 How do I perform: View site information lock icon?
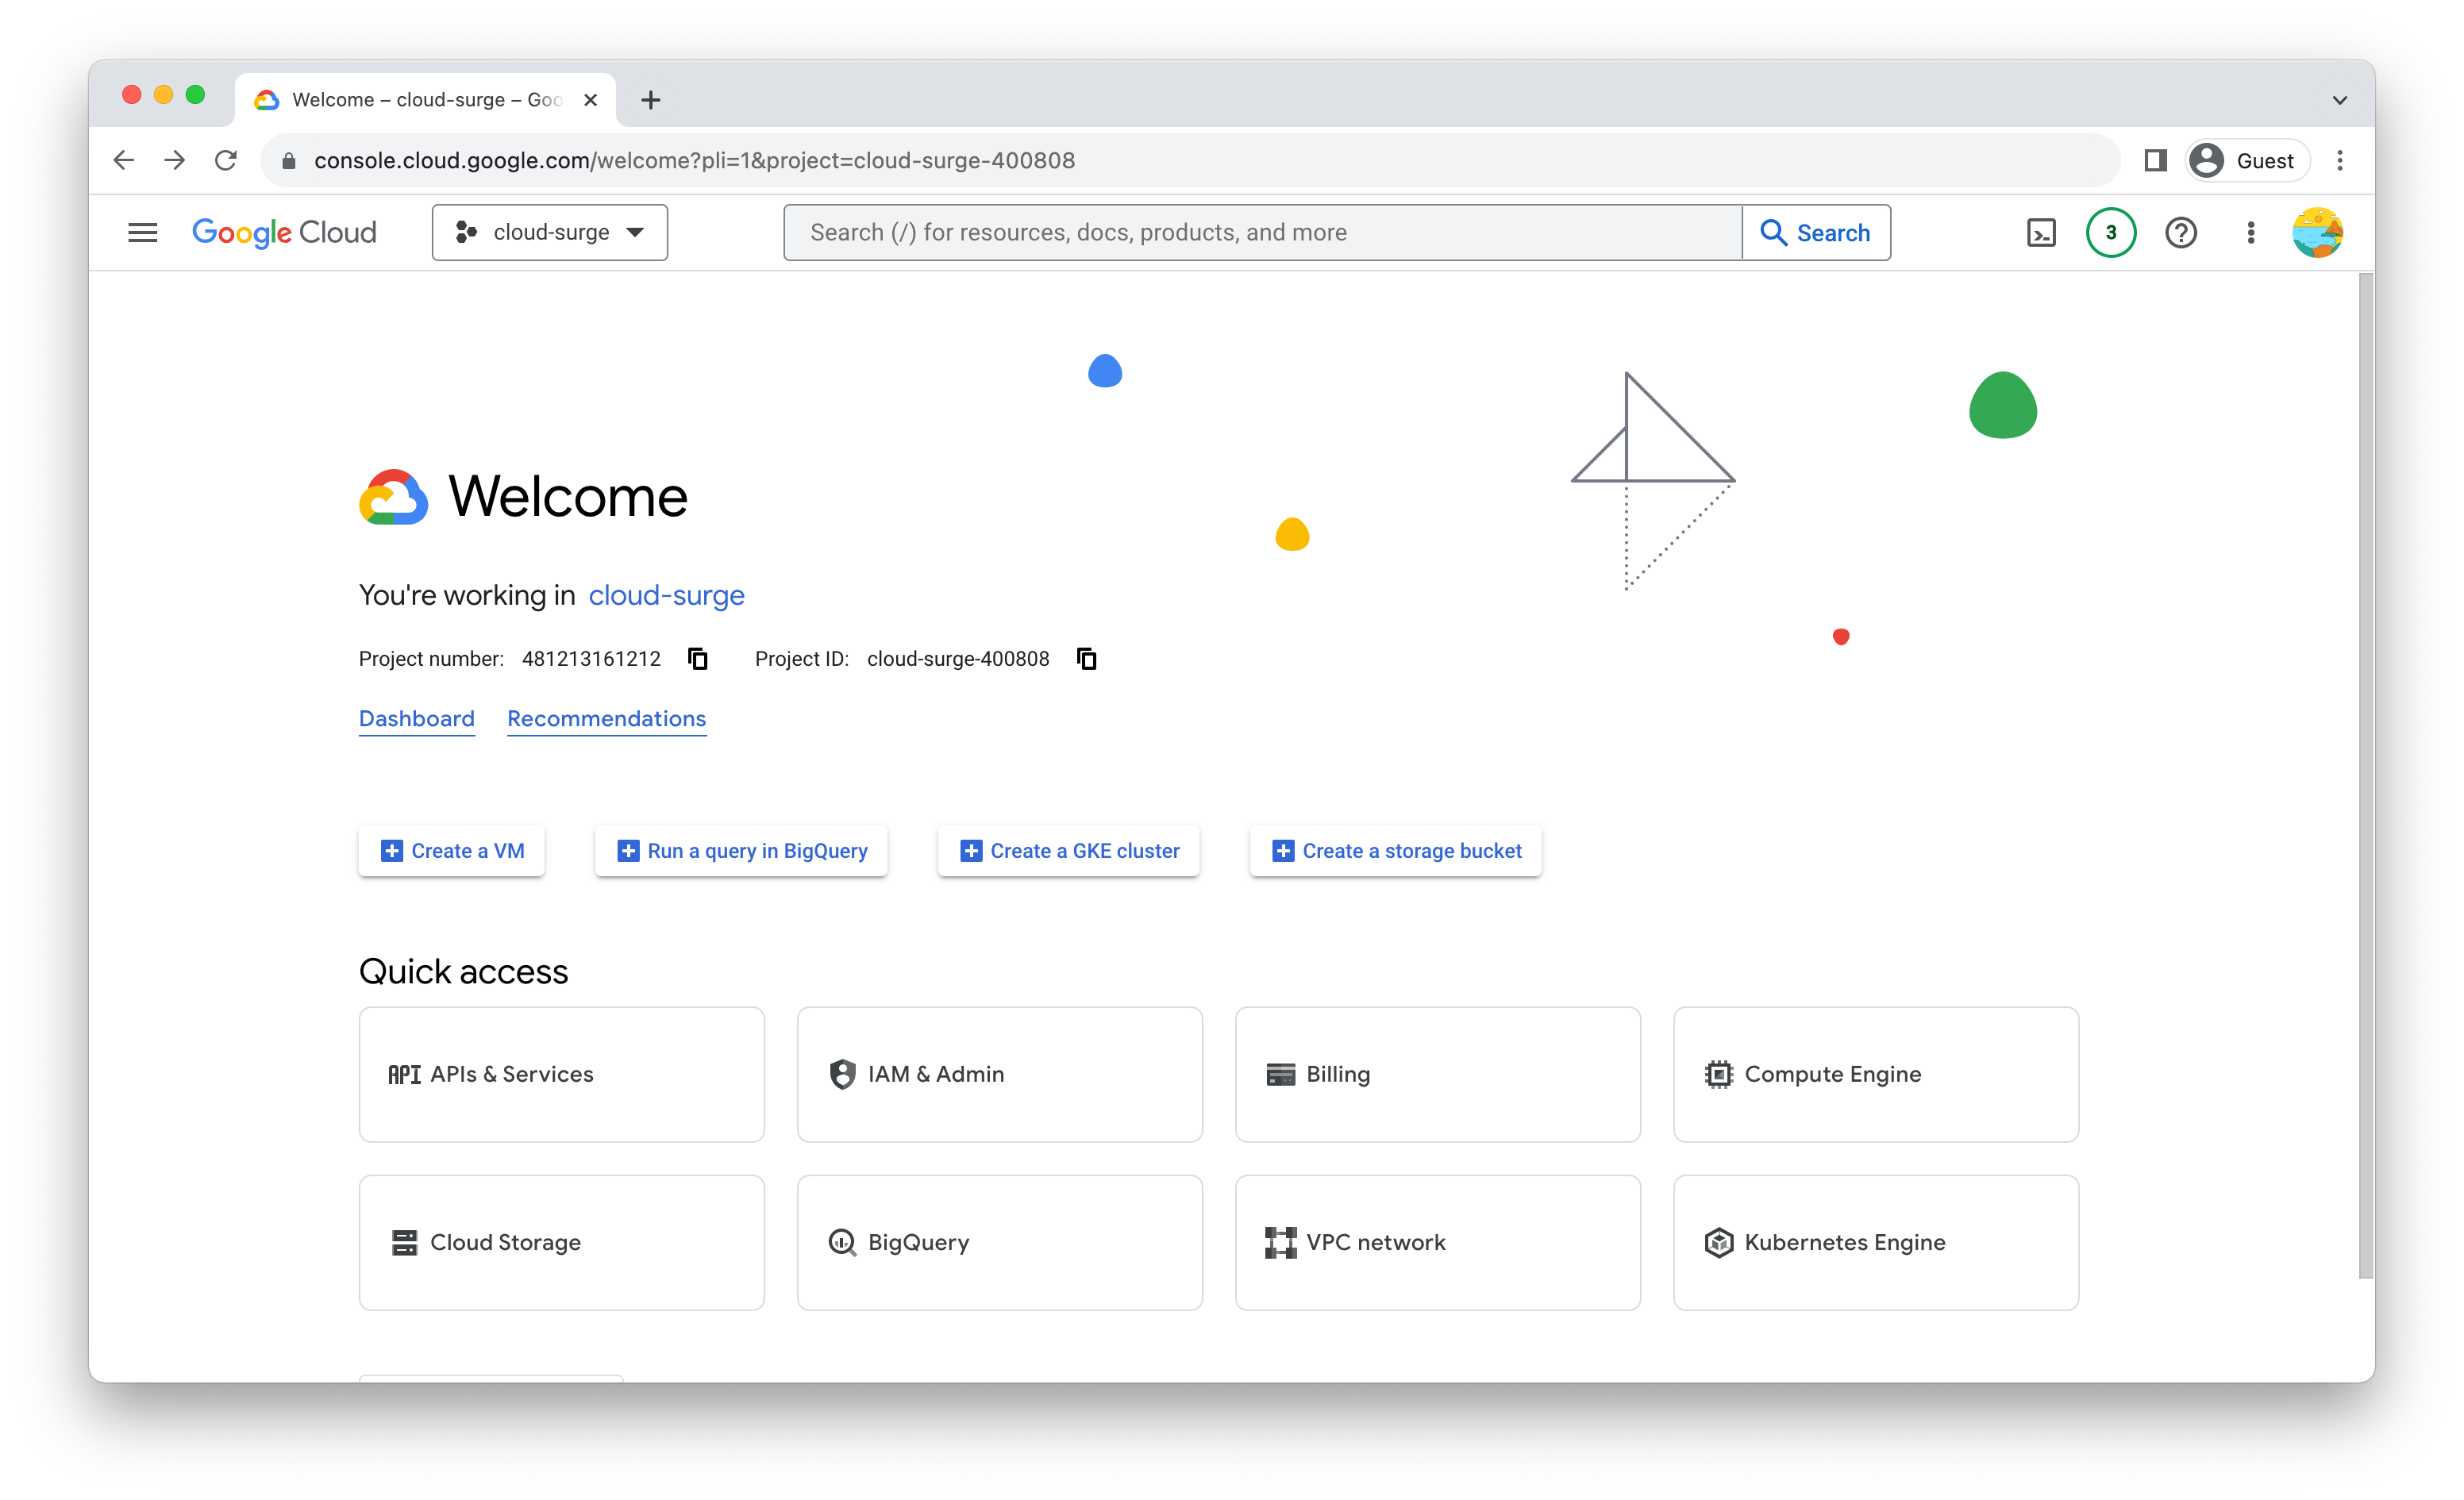tap(289, 160)
